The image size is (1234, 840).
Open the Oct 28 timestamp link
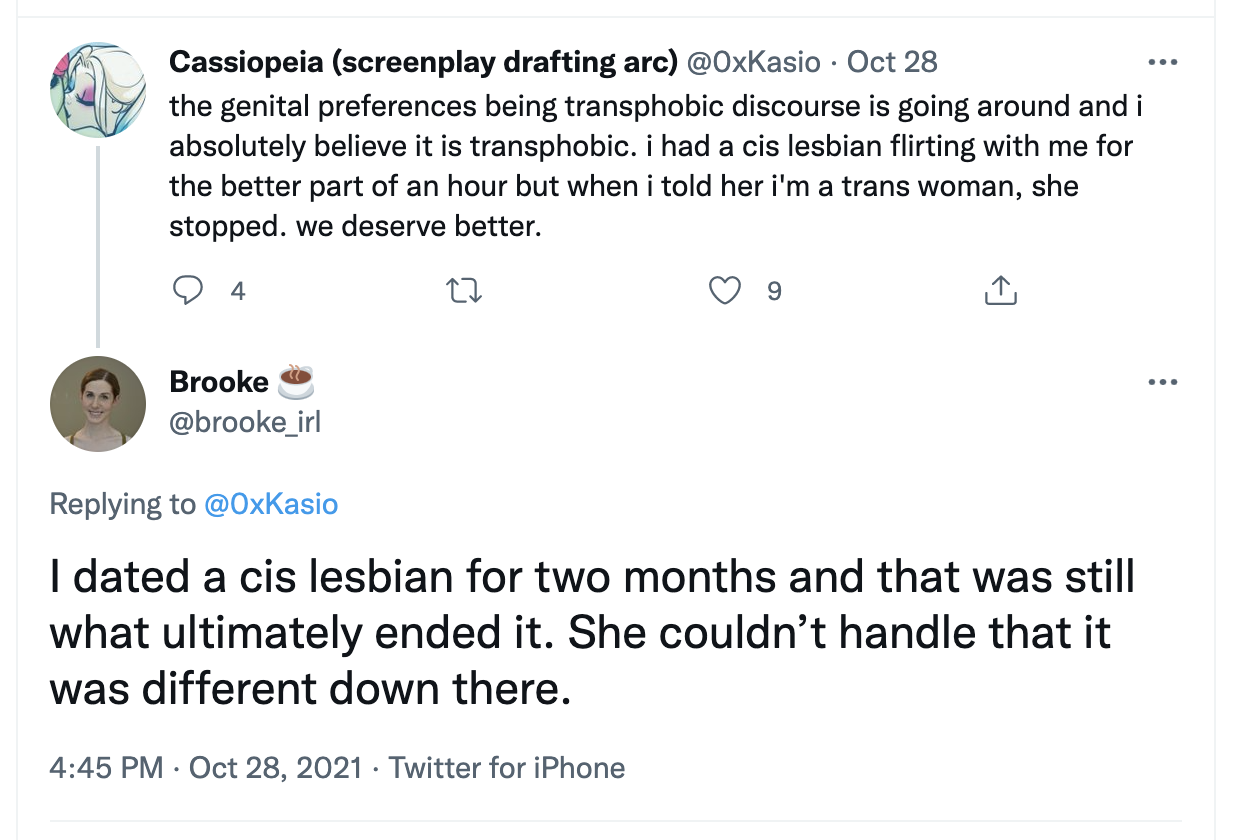click(892, 62)
